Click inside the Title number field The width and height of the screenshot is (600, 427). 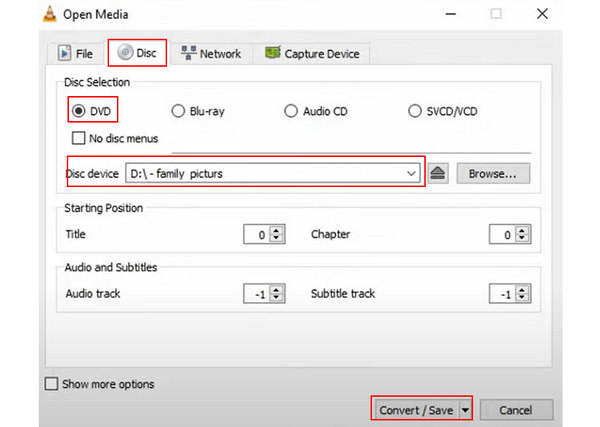pos(257,234)
